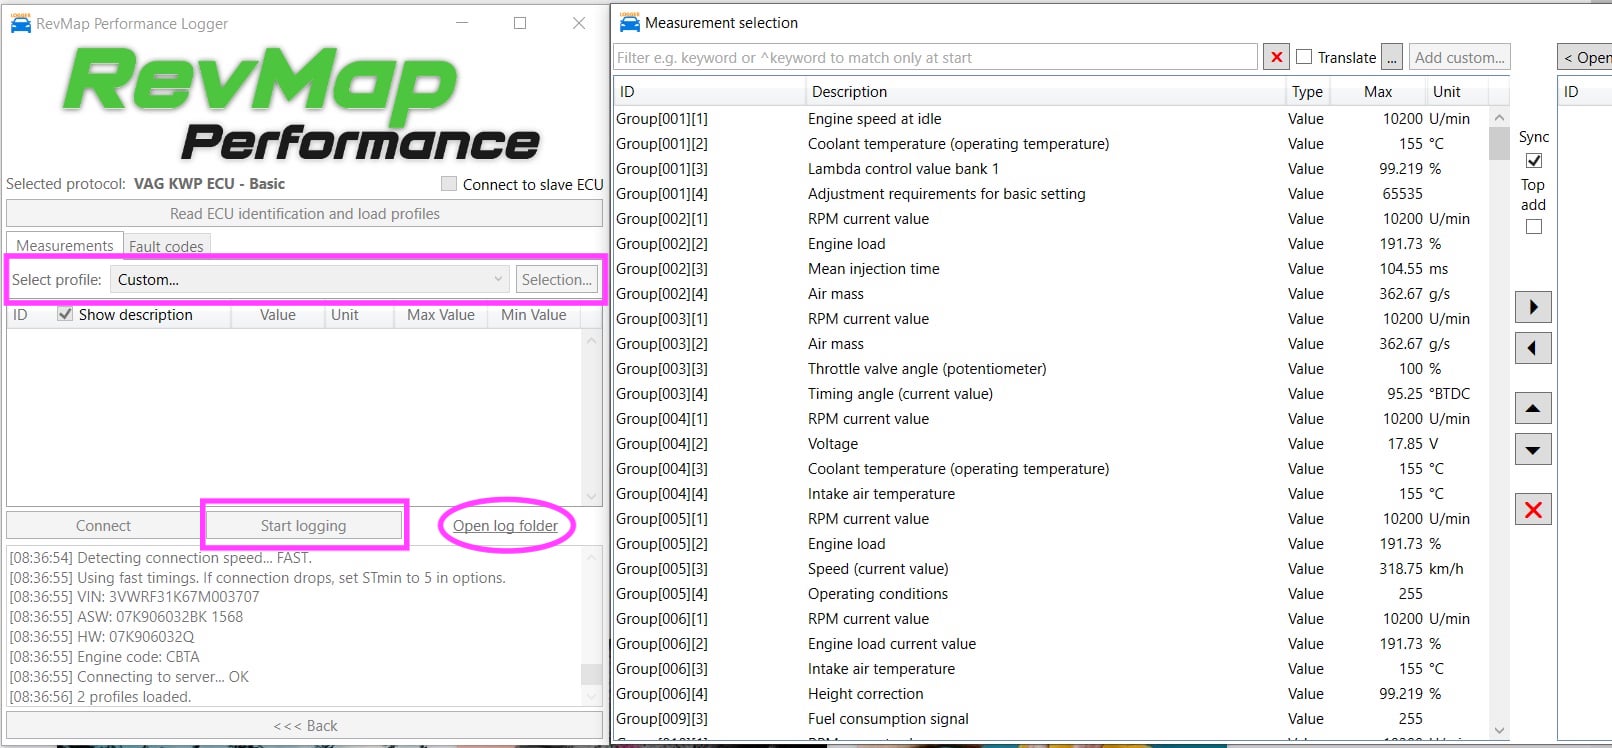1612x748 pixels.
Task: Sort by the Unit column header
Action: pos(1457,91)
